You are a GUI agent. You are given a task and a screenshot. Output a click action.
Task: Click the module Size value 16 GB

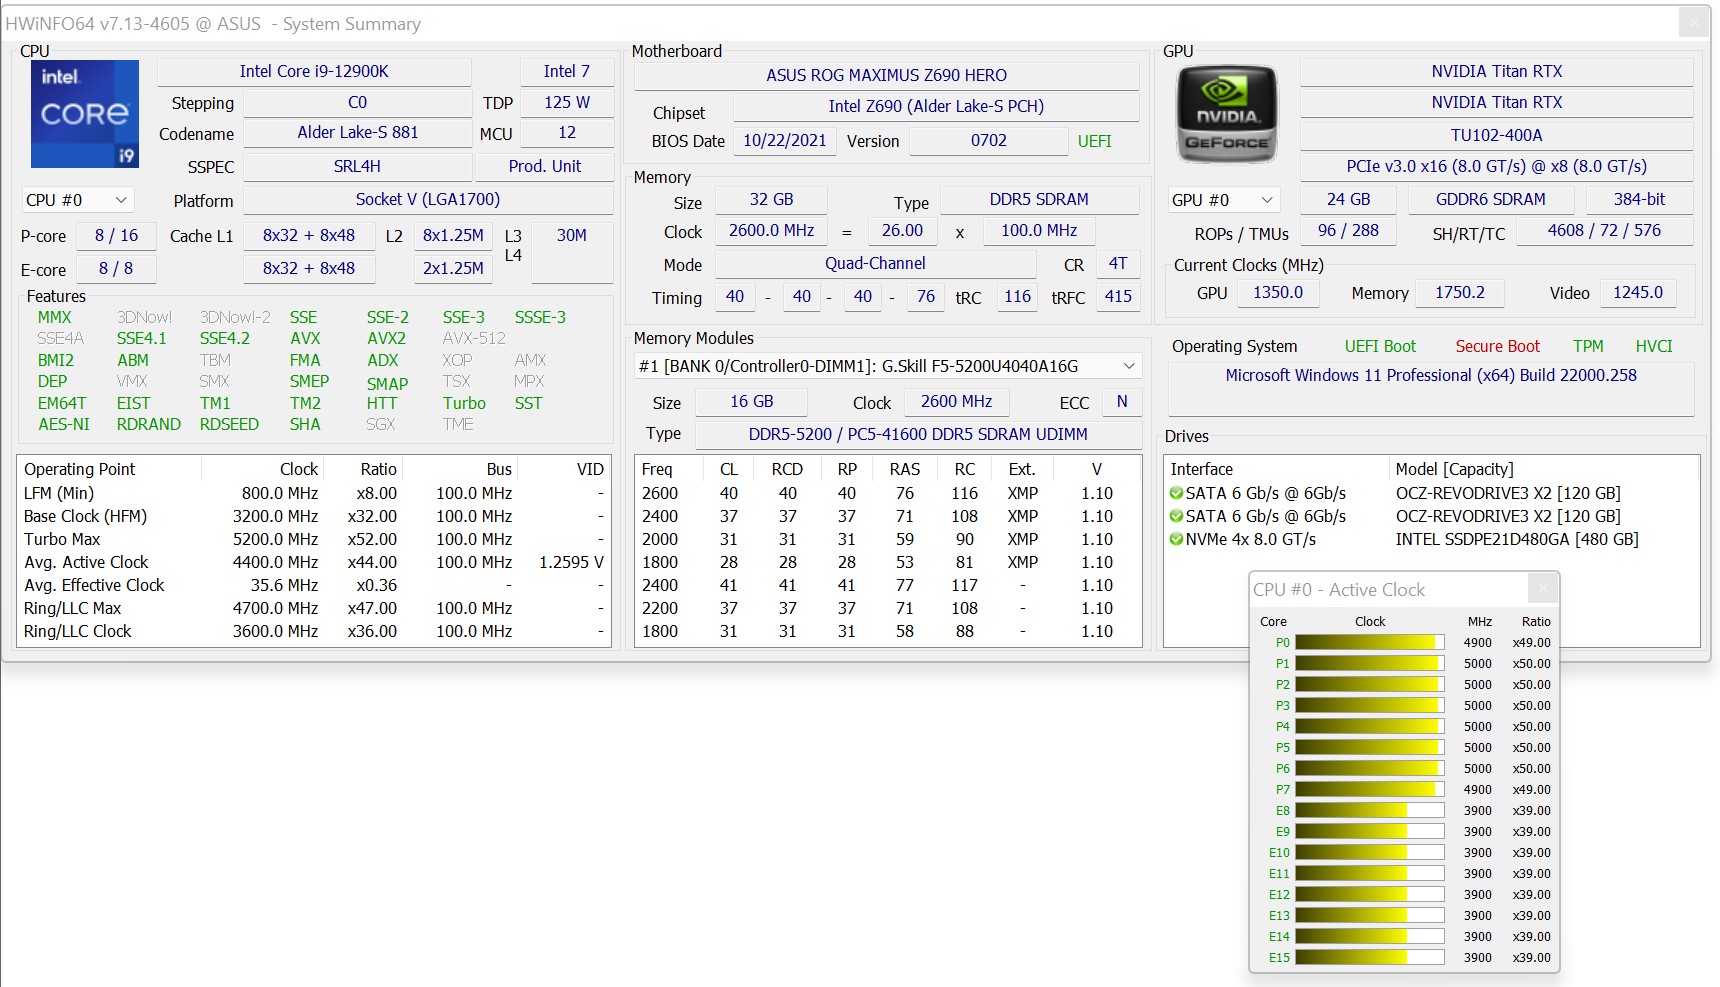[x=752, y=402]
